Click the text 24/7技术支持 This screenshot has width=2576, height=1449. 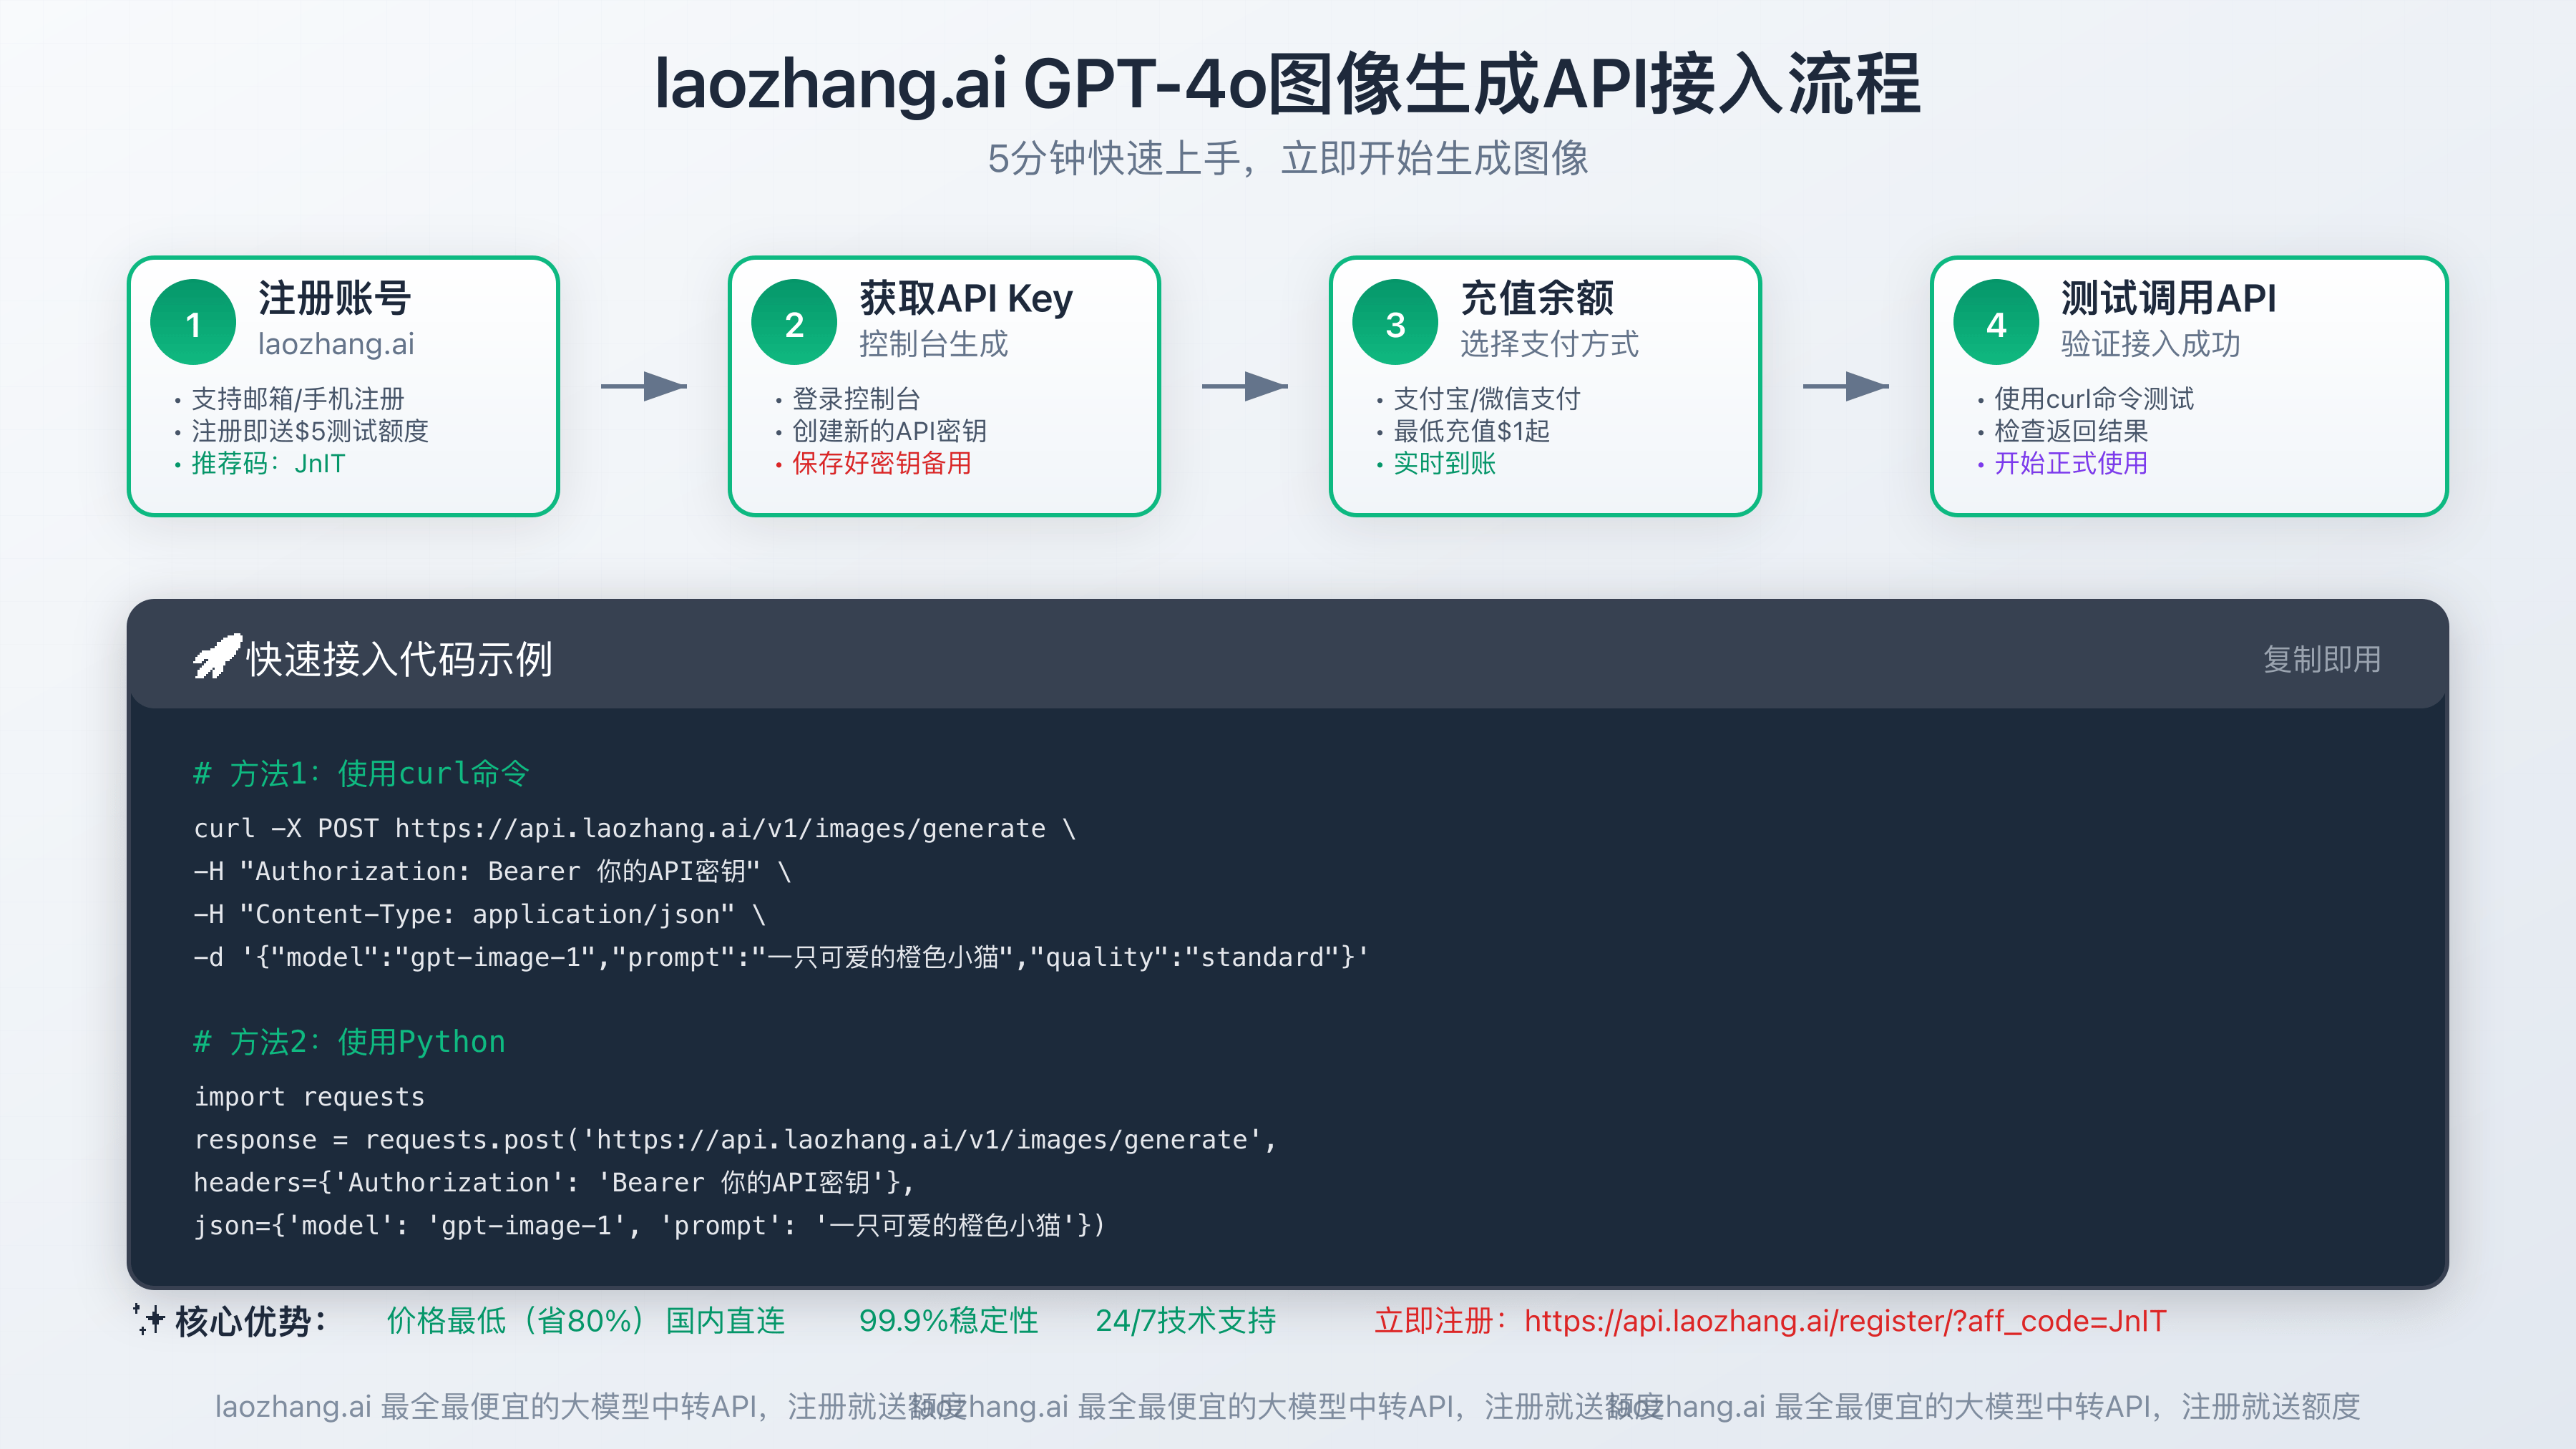pos(1186,1321)
